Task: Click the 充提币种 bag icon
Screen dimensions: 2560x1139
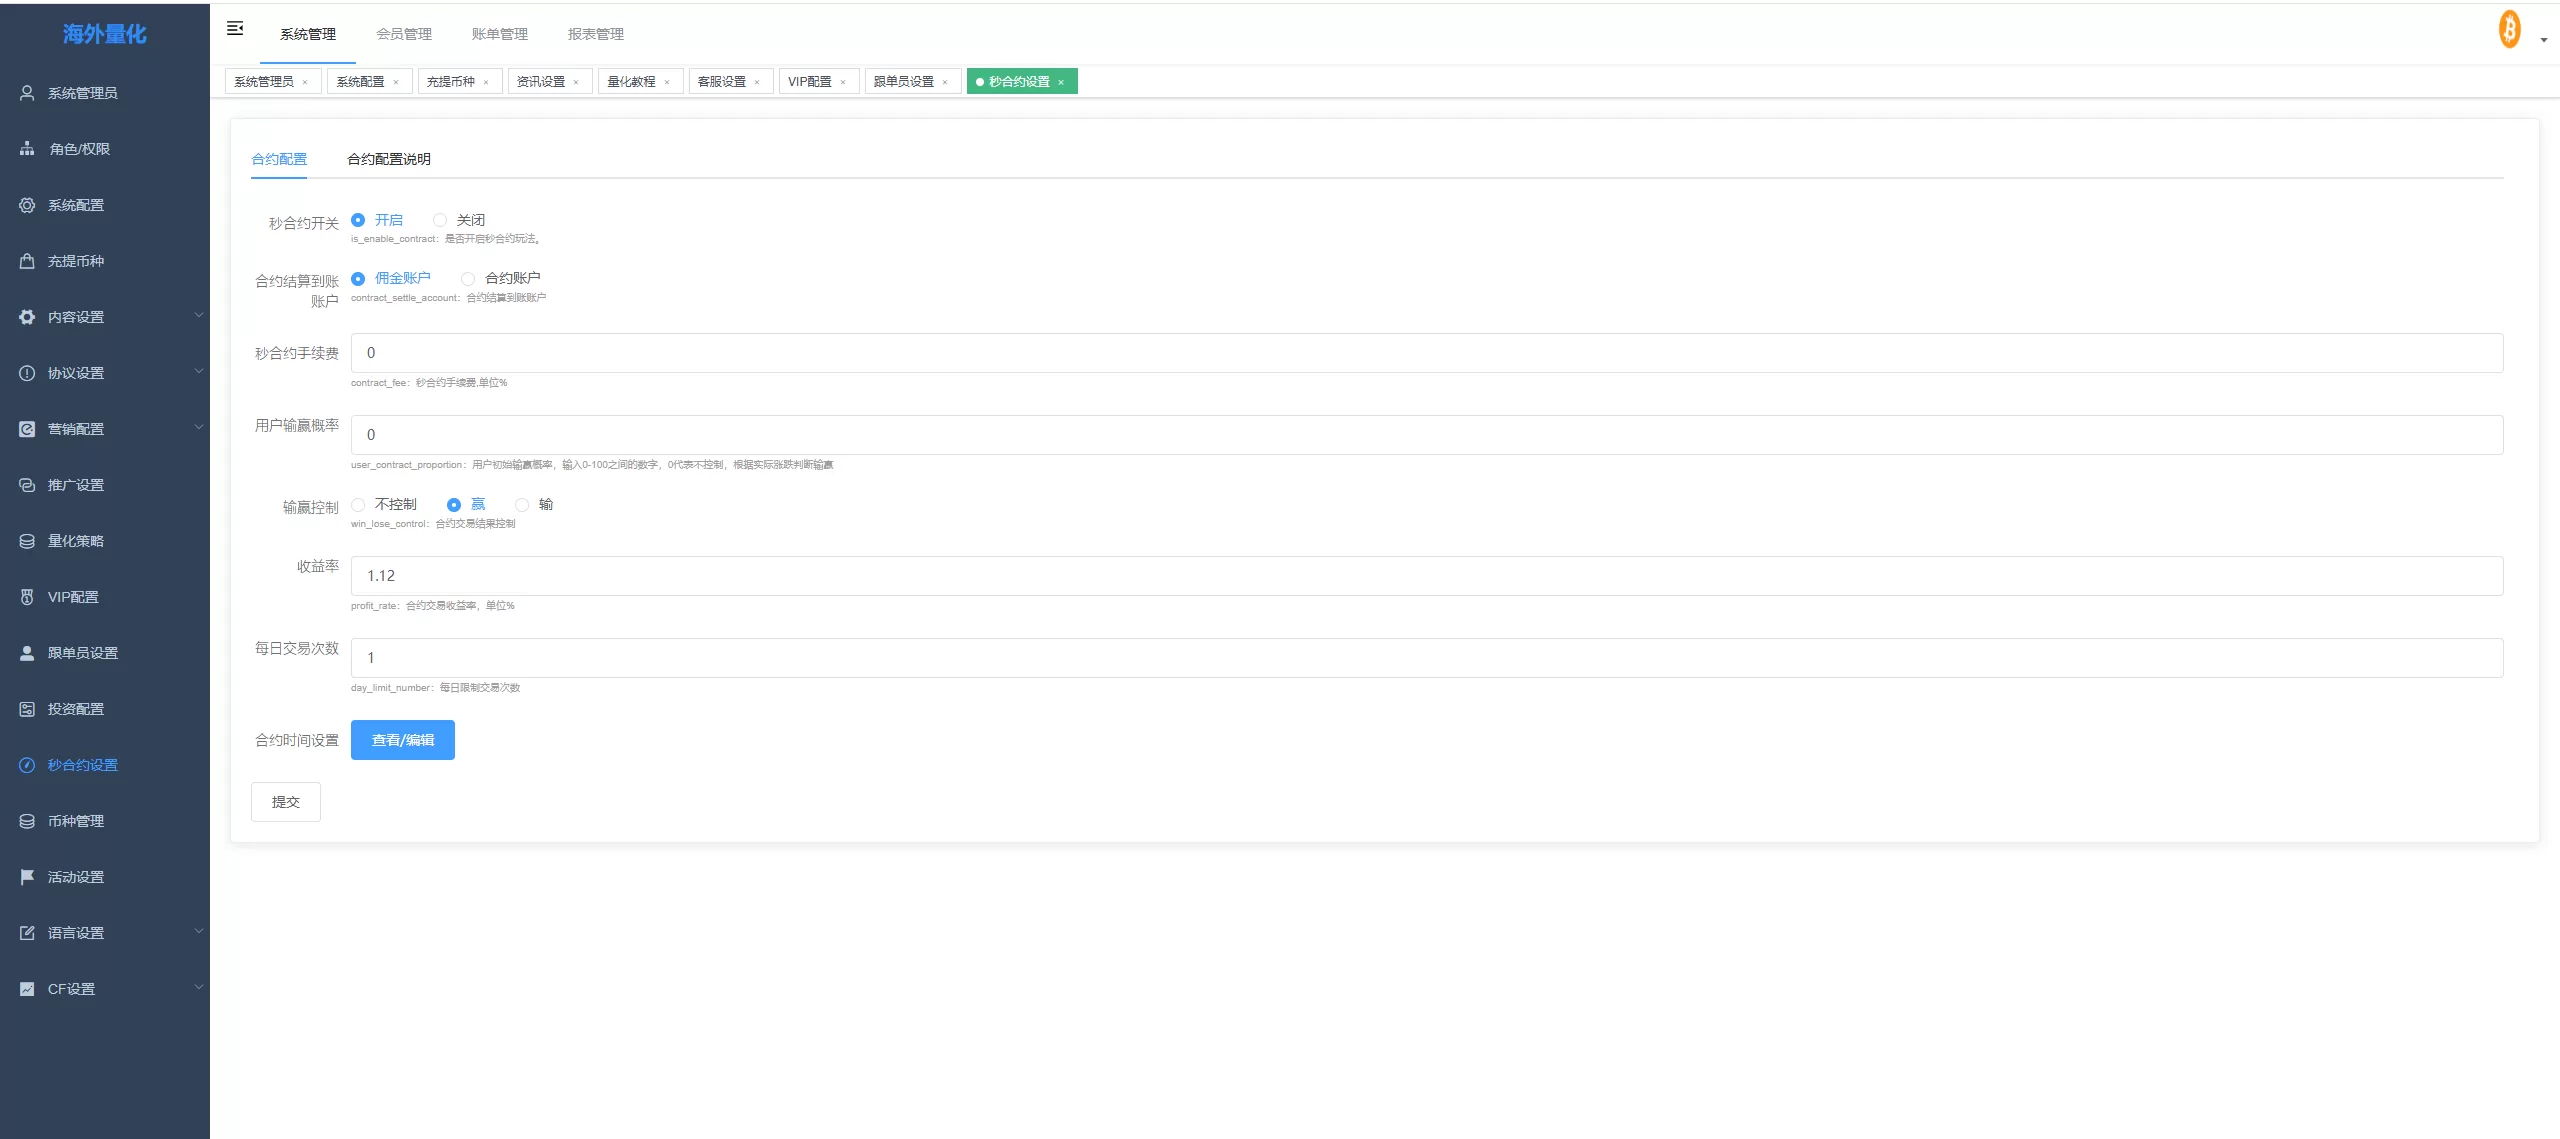Action: [27, 261]
